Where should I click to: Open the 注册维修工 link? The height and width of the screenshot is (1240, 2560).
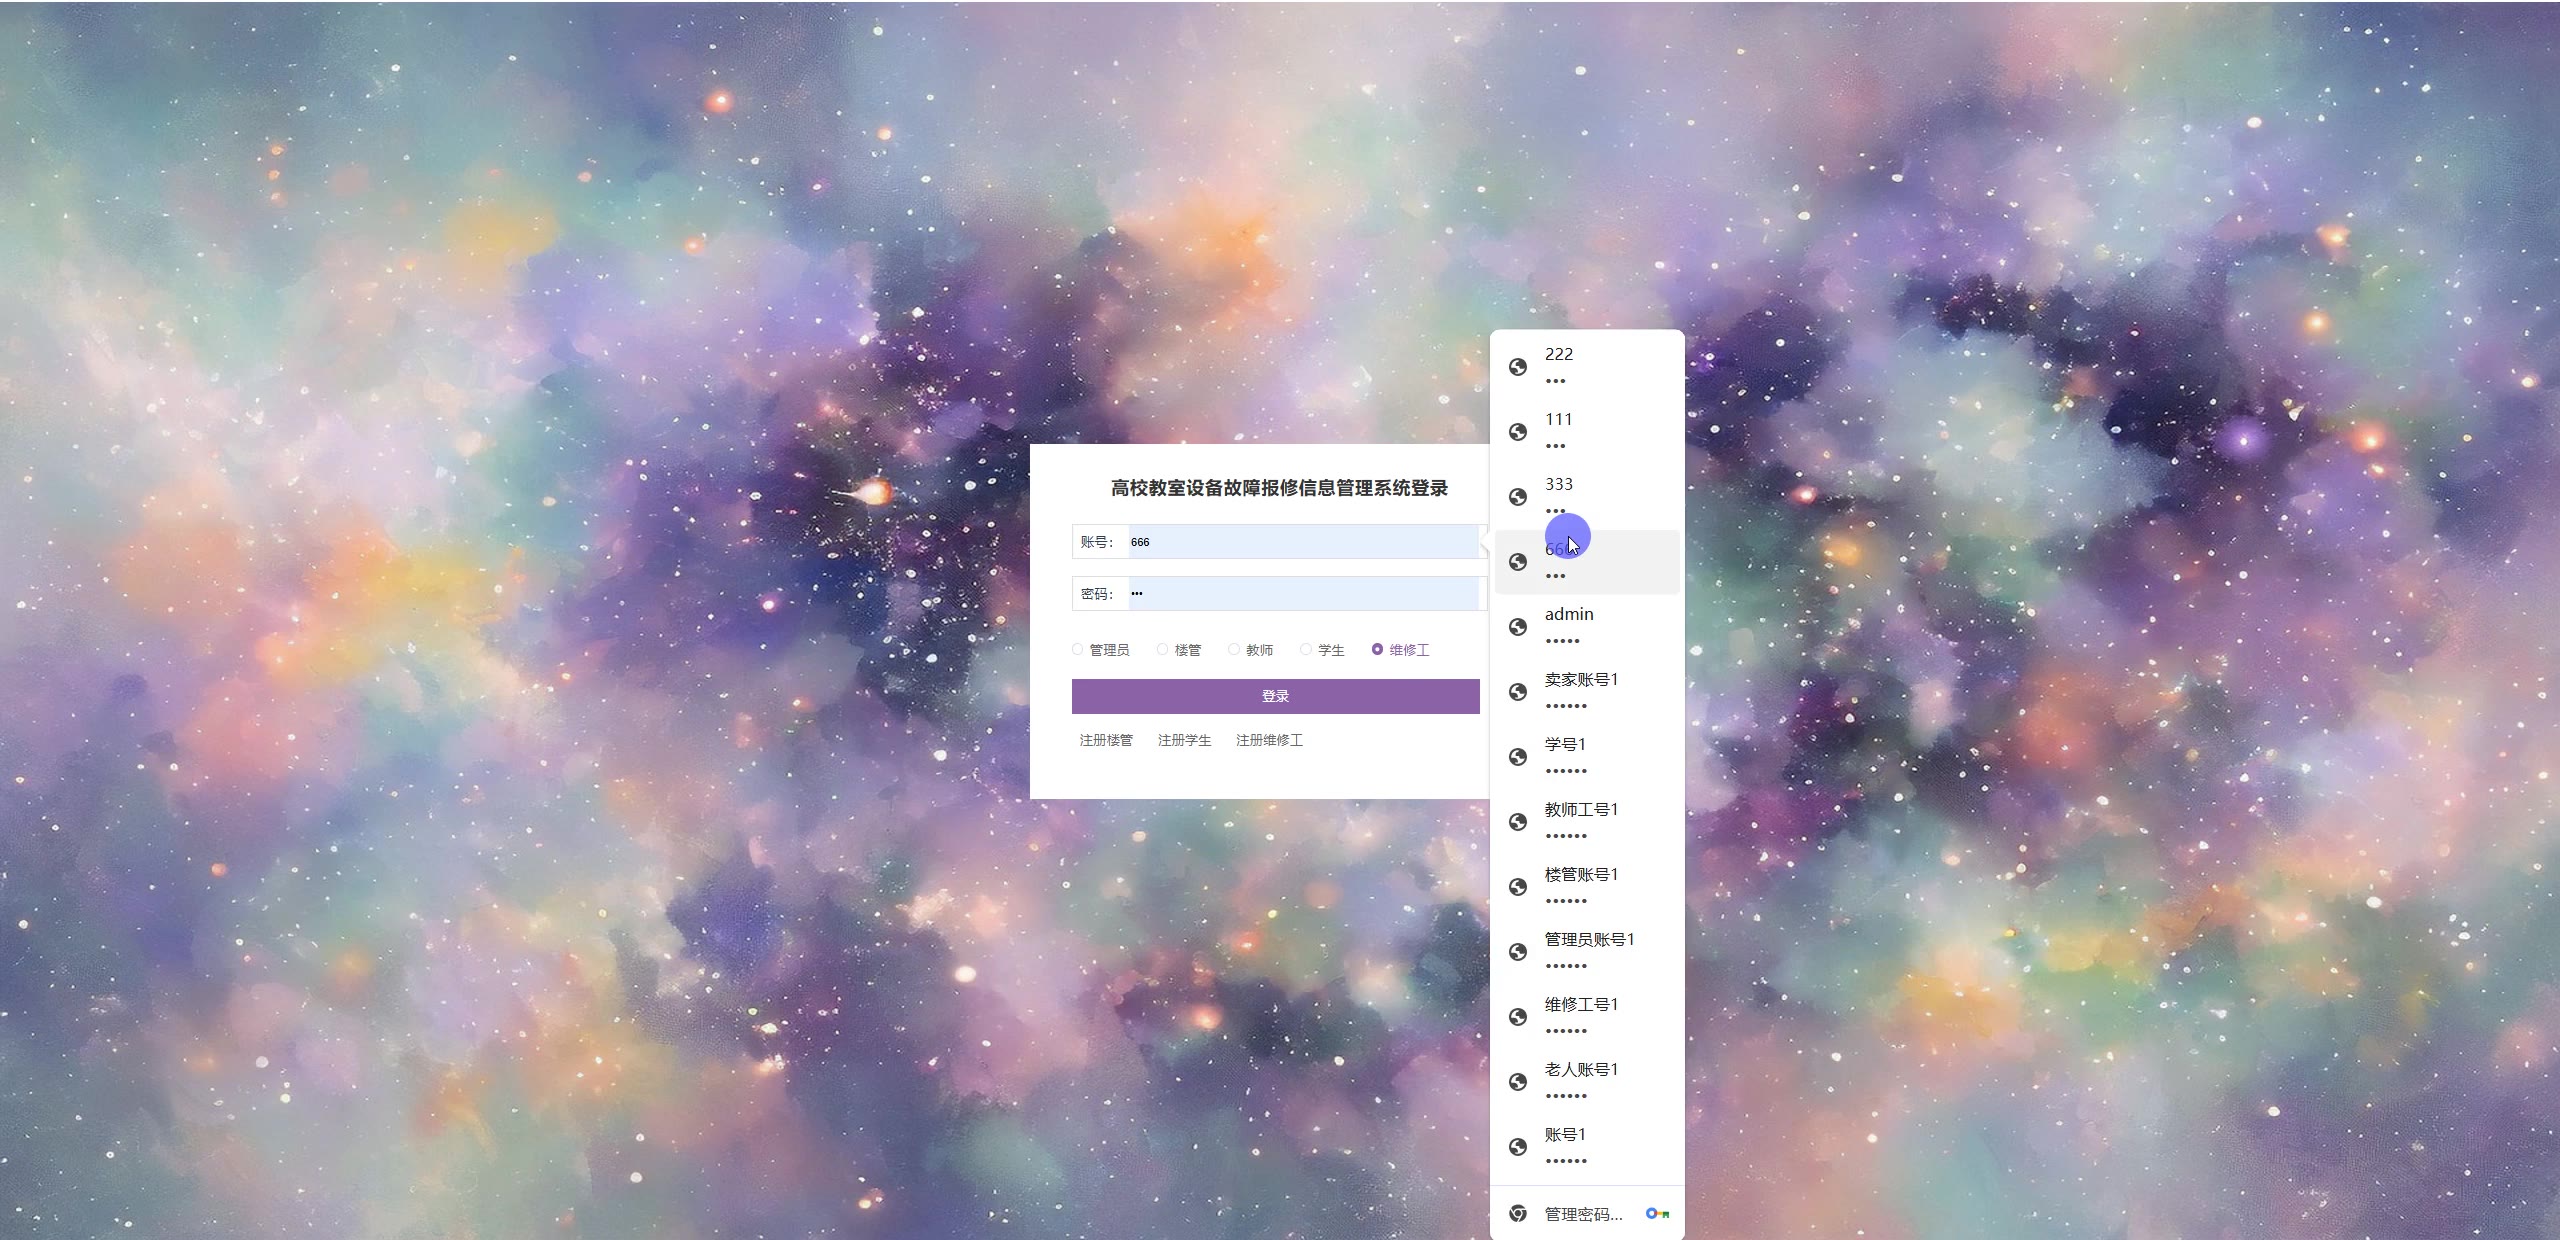tap(1269, 740)
